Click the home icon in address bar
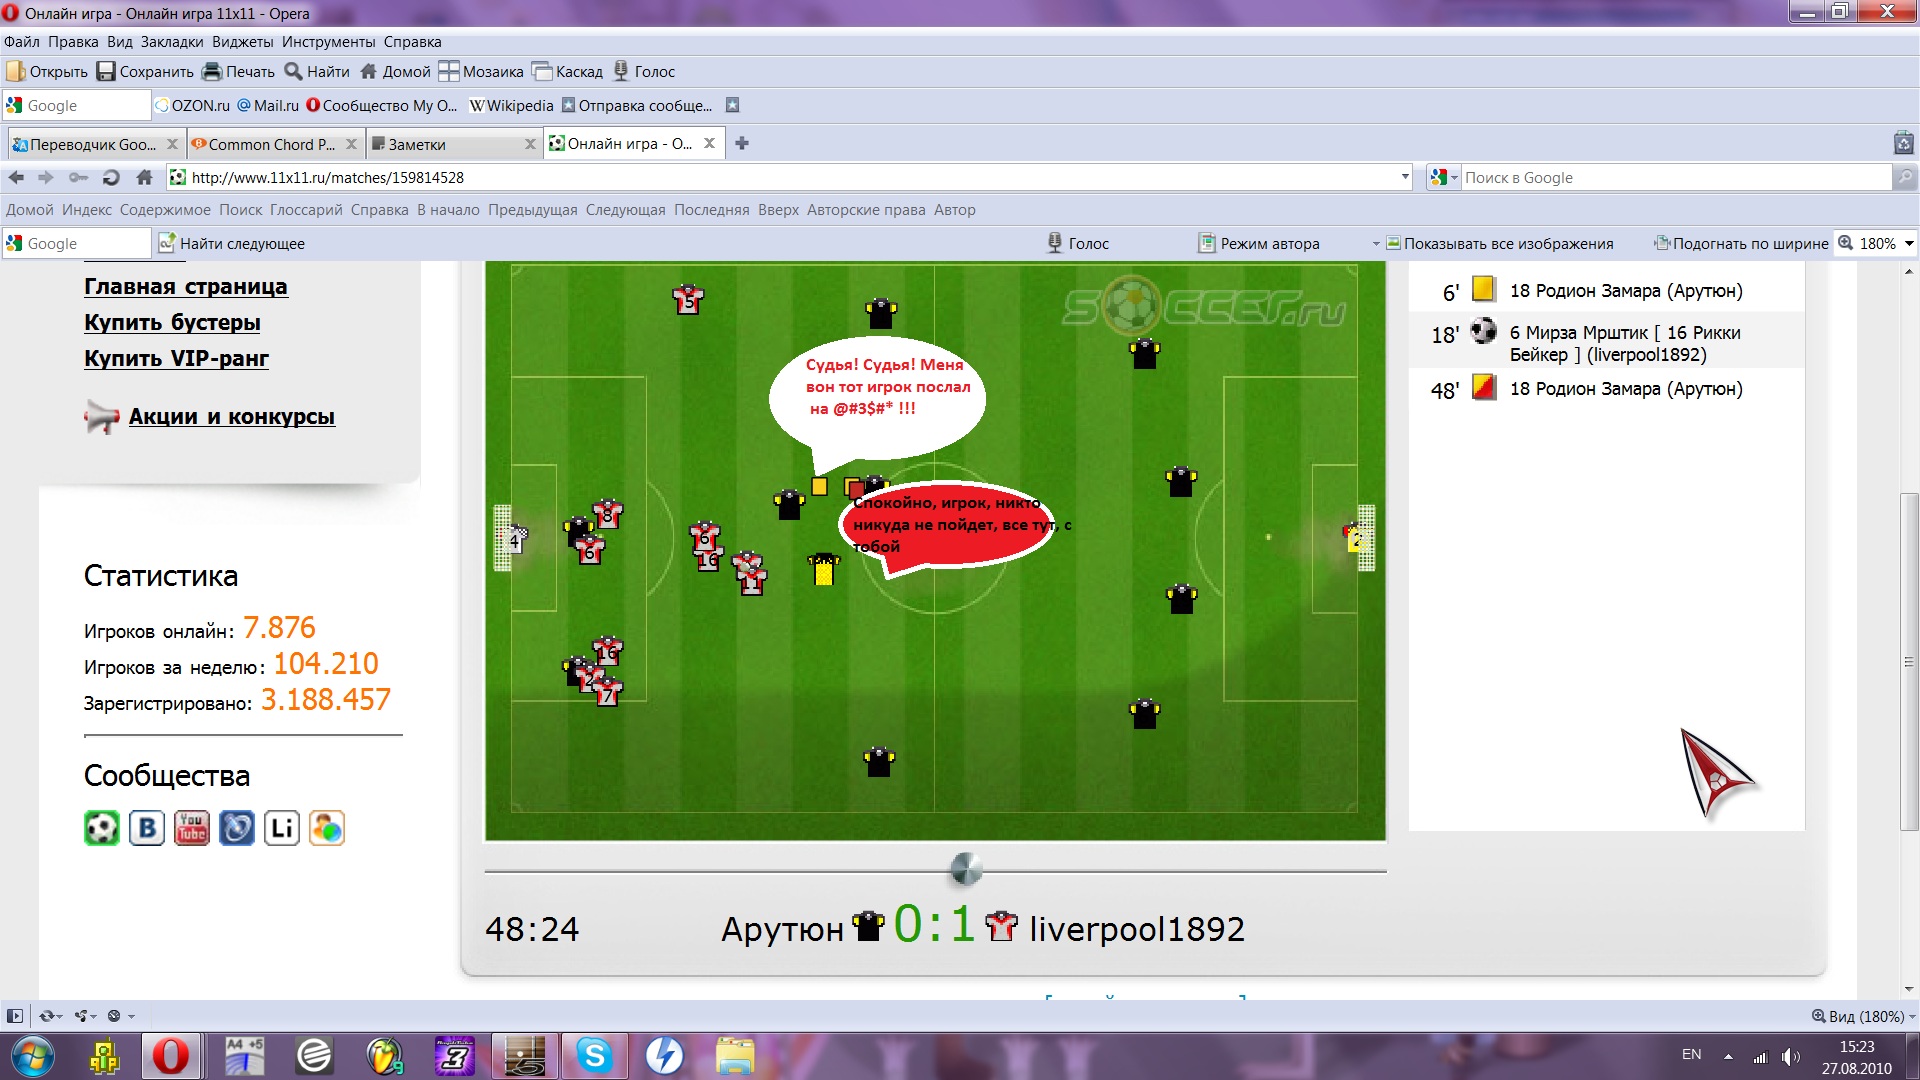Screen dimensions: 1920x1080 [x=144, y=177]
